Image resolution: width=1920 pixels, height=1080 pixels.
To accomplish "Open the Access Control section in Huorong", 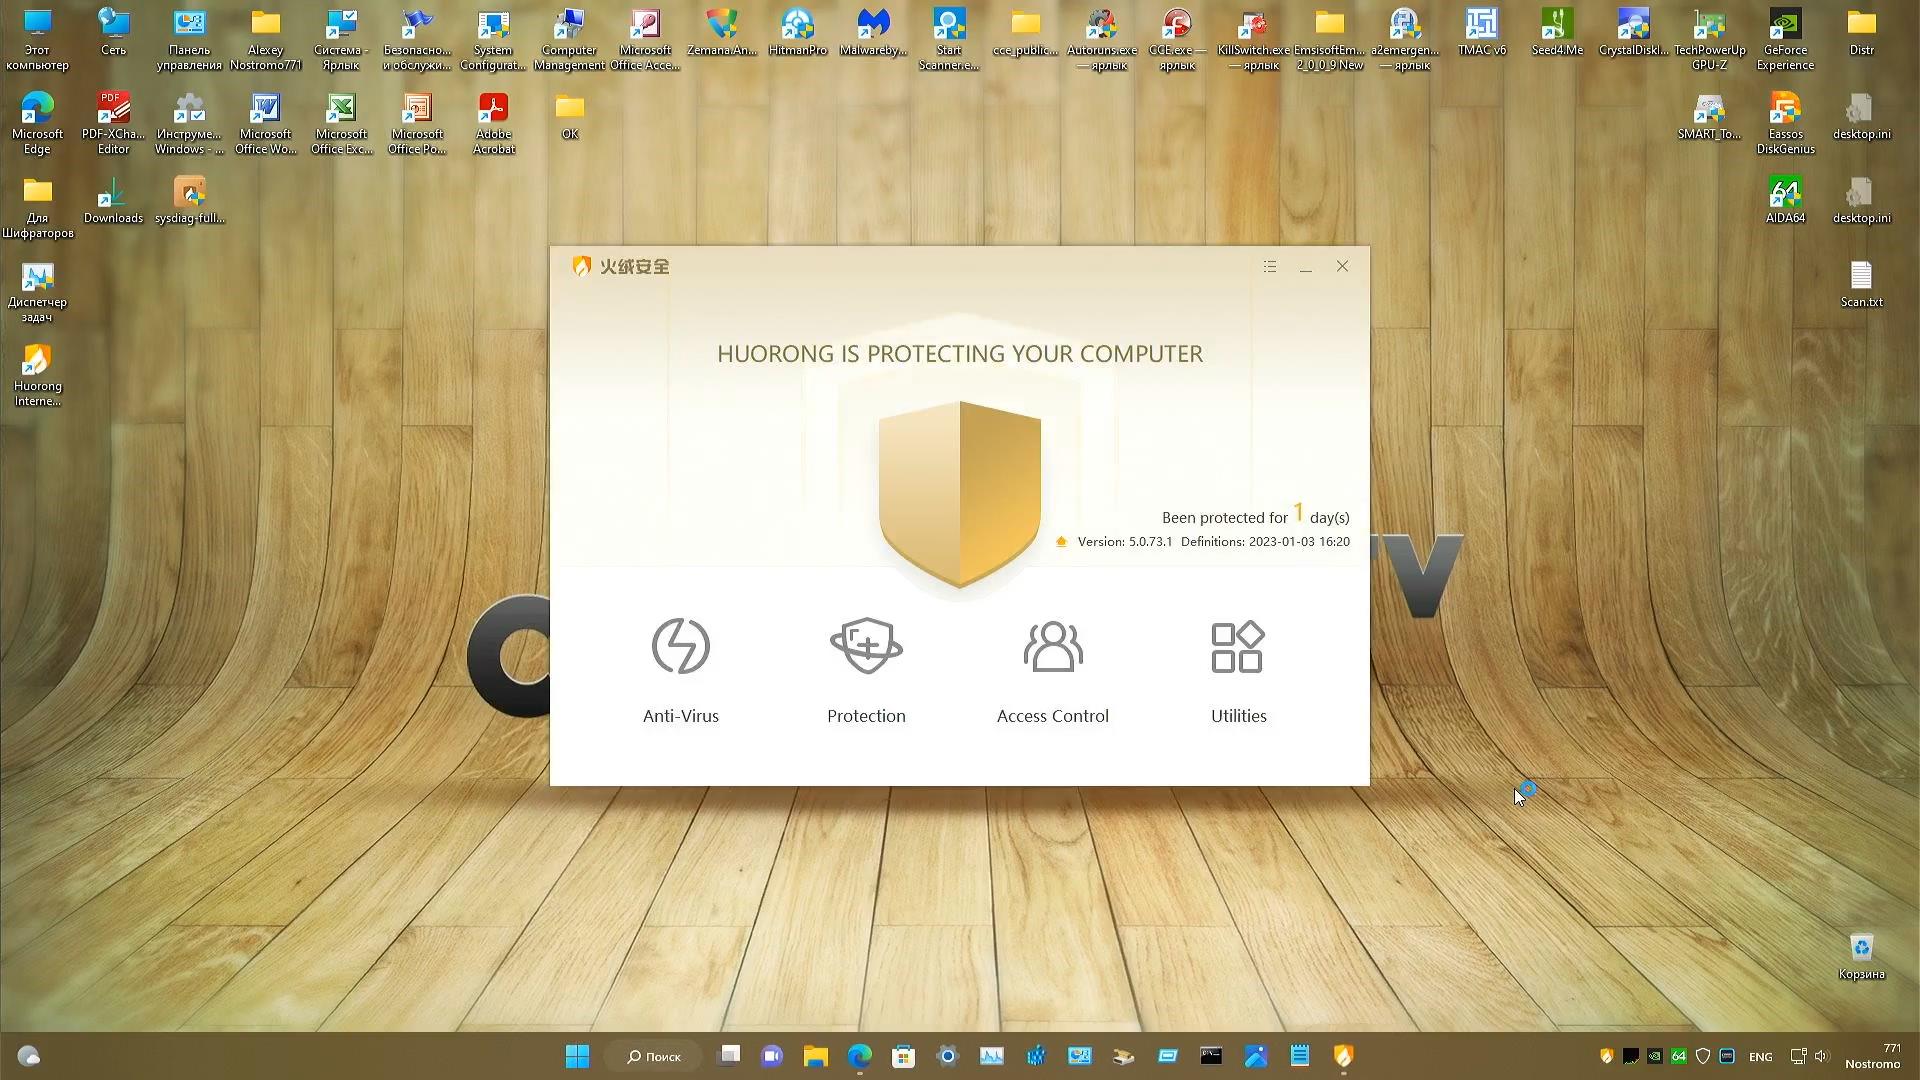I will click(x=1052, y=670).
